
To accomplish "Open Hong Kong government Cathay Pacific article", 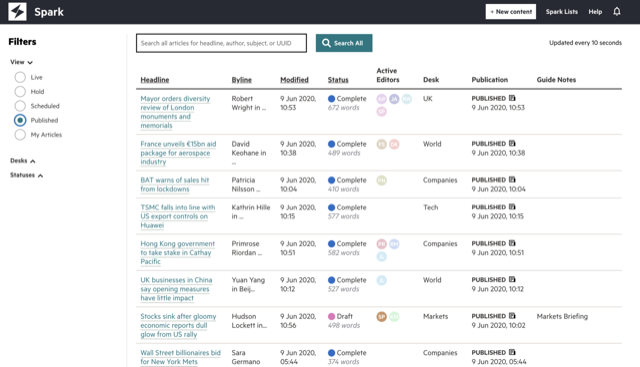I will point(178,252).
